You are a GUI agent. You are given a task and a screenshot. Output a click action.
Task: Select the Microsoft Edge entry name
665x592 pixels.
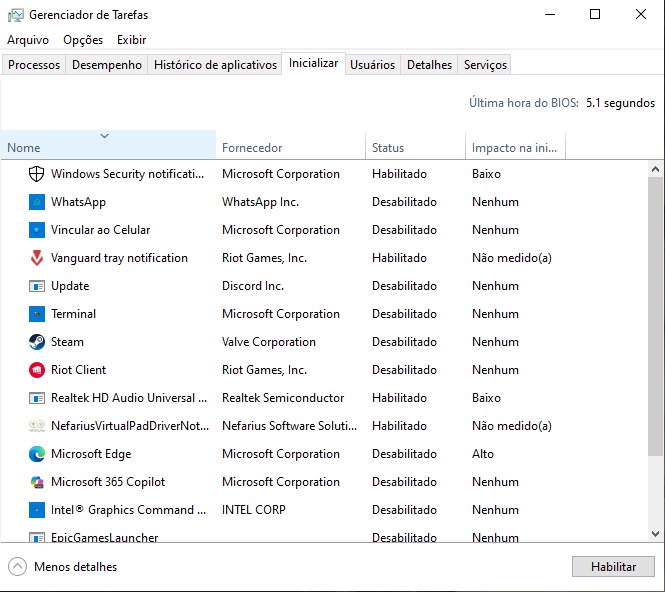[91, 454]
